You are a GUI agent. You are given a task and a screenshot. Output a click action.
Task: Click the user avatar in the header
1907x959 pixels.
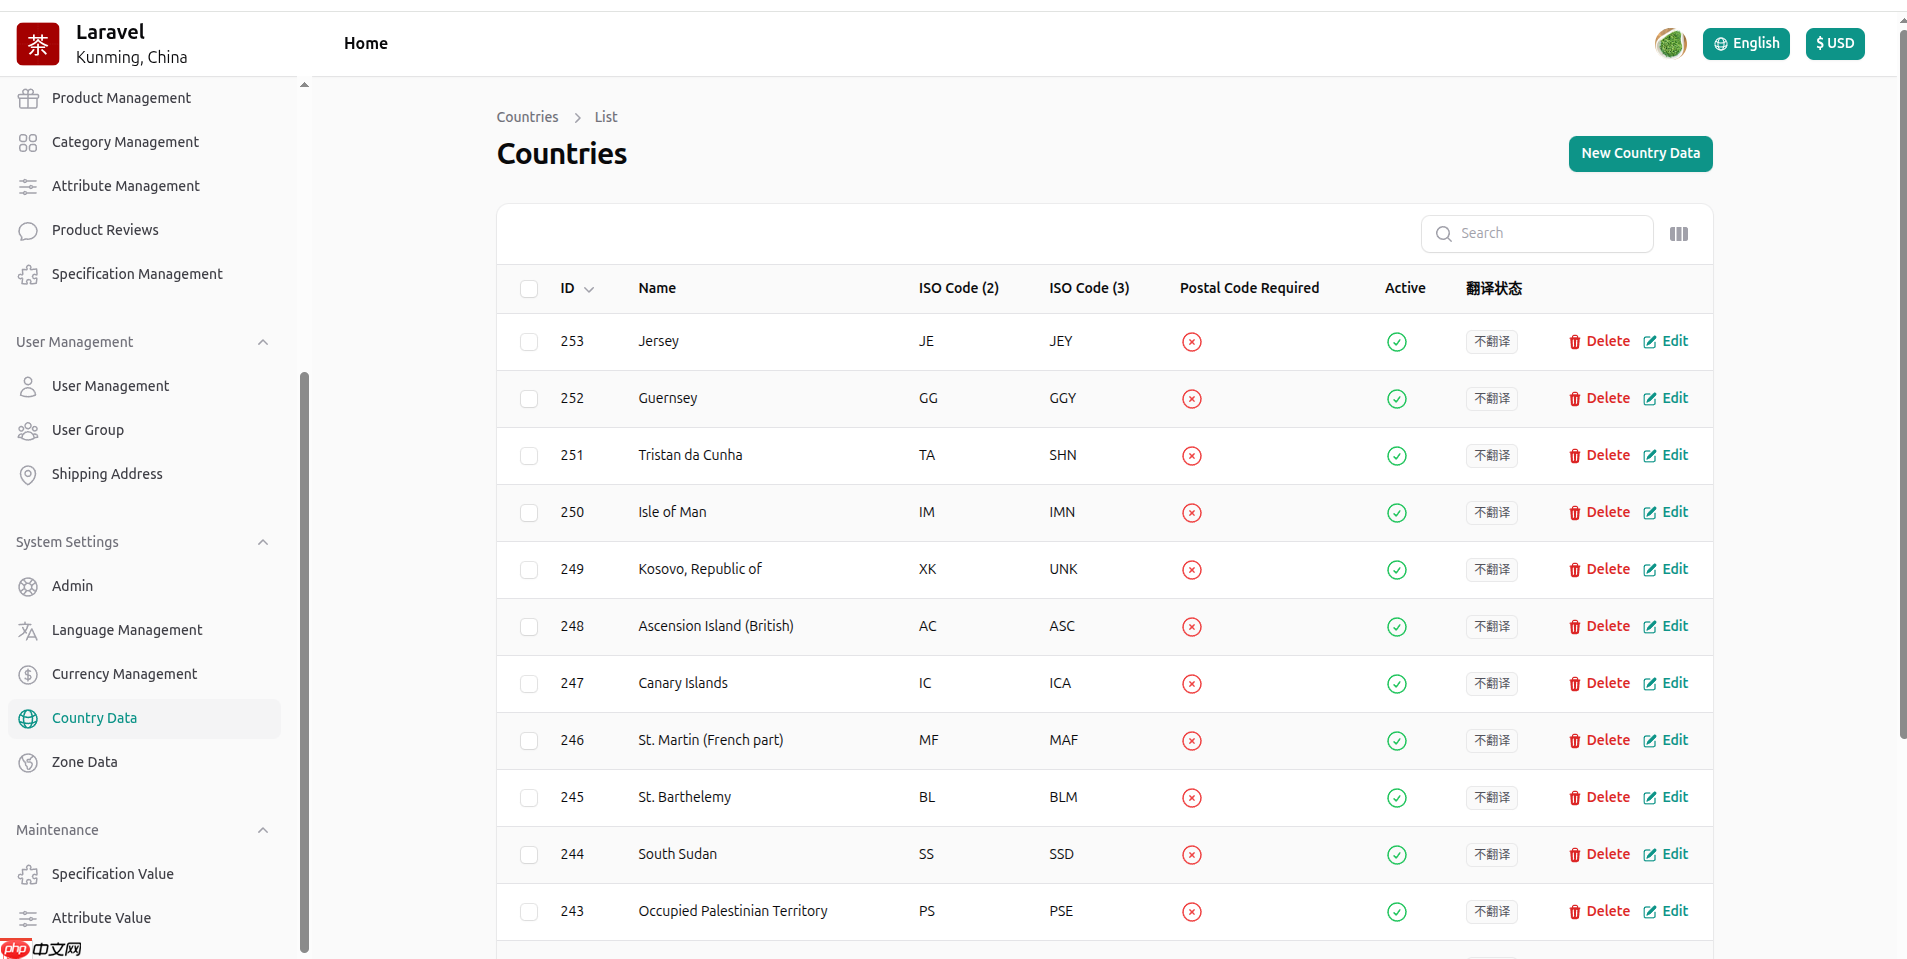[x=1670, y=44]
